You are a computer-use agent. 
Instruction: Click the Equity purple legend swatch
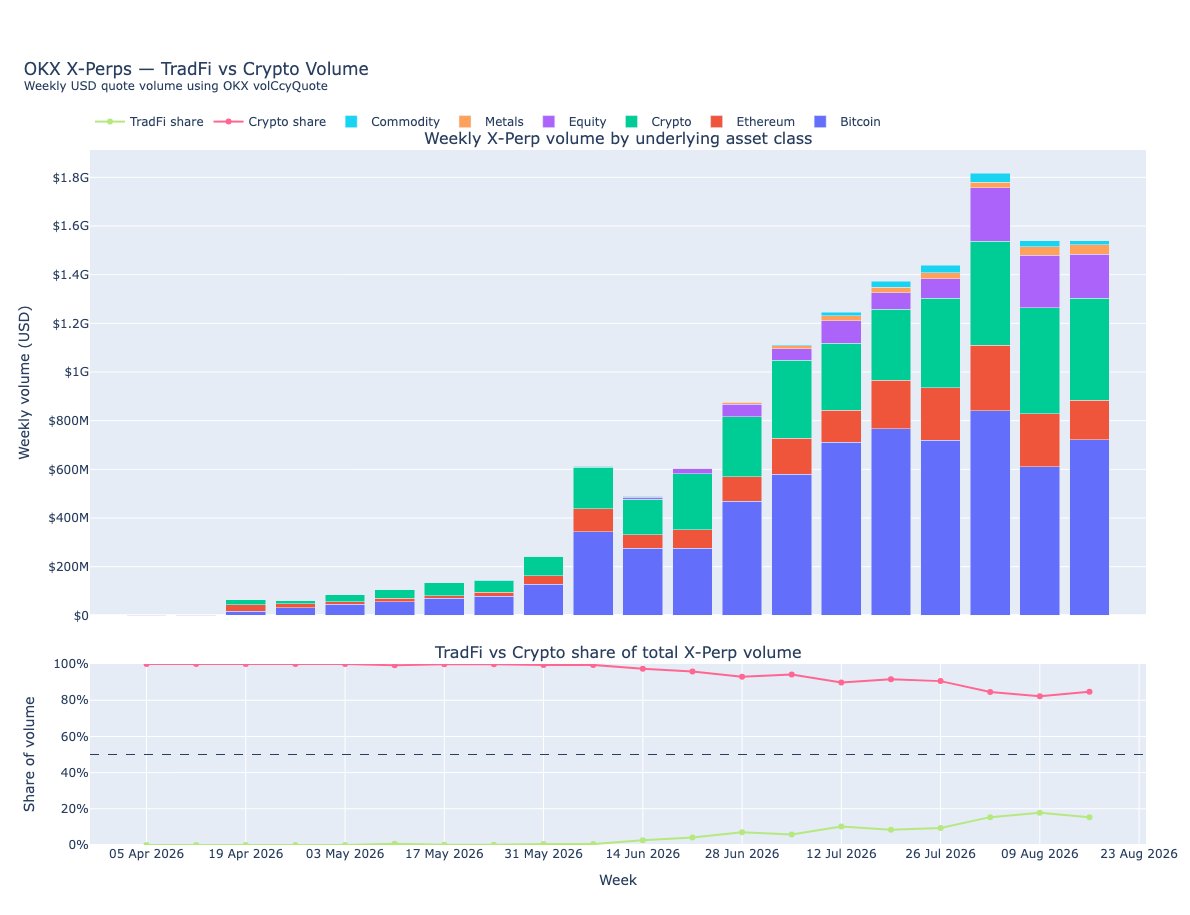tap(549, 121)
